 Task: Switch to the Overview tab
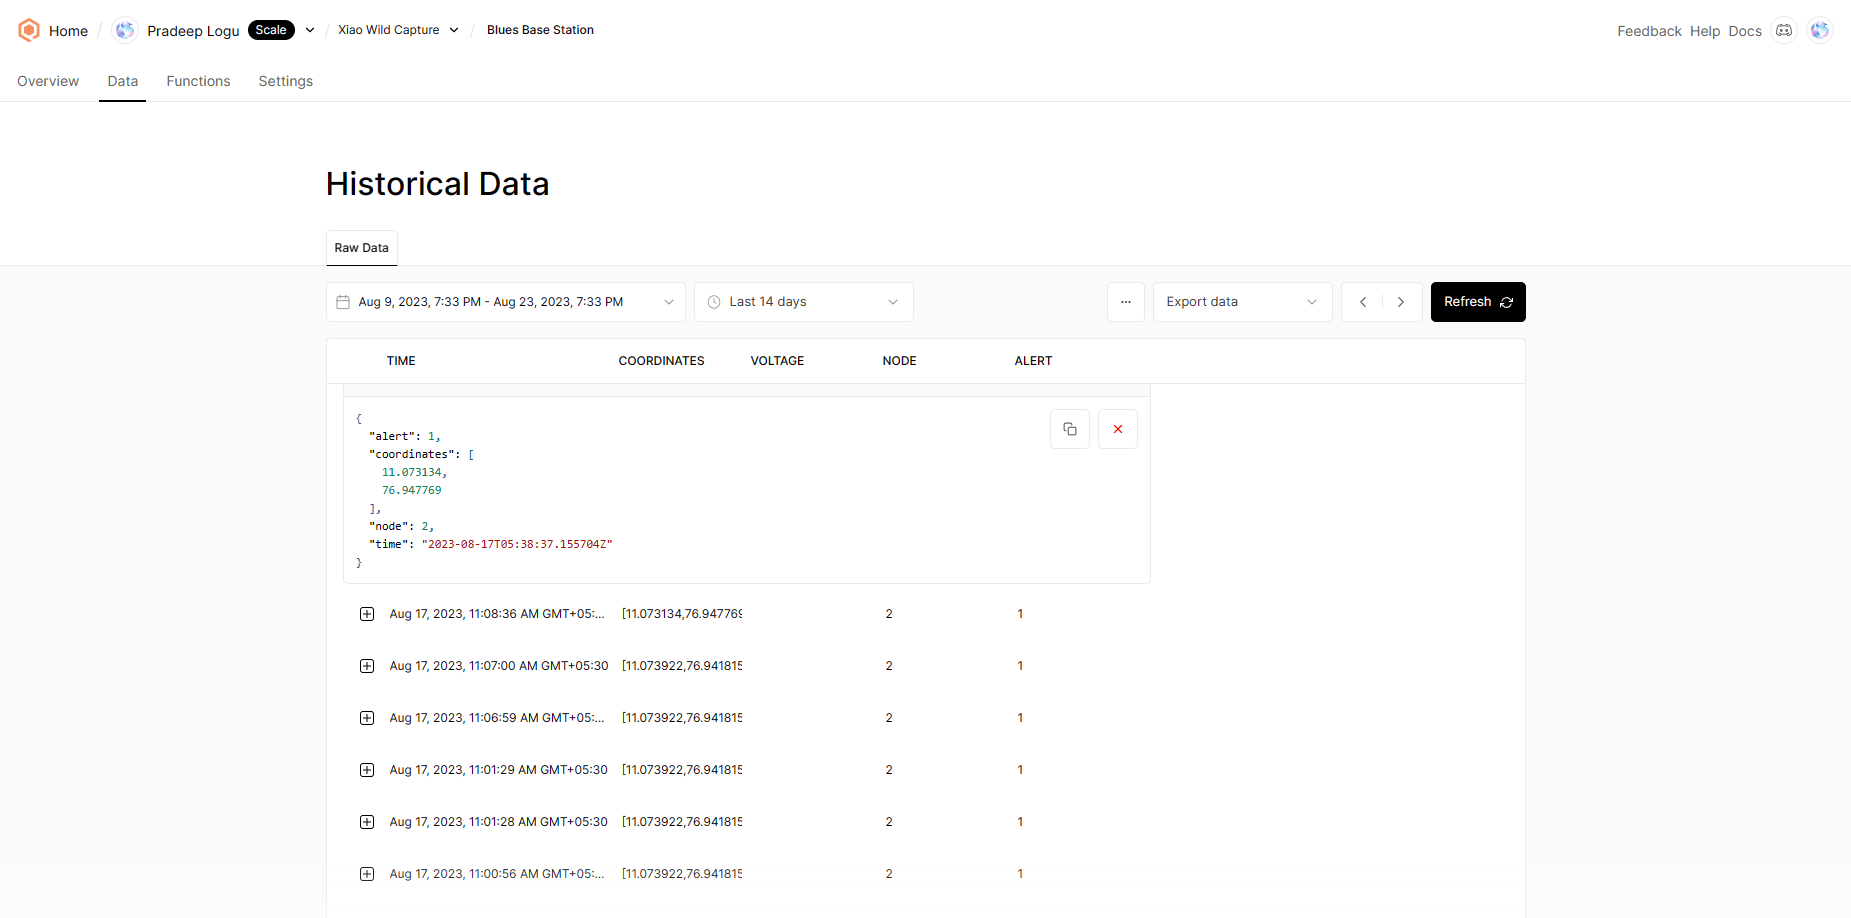coord(48,81)
